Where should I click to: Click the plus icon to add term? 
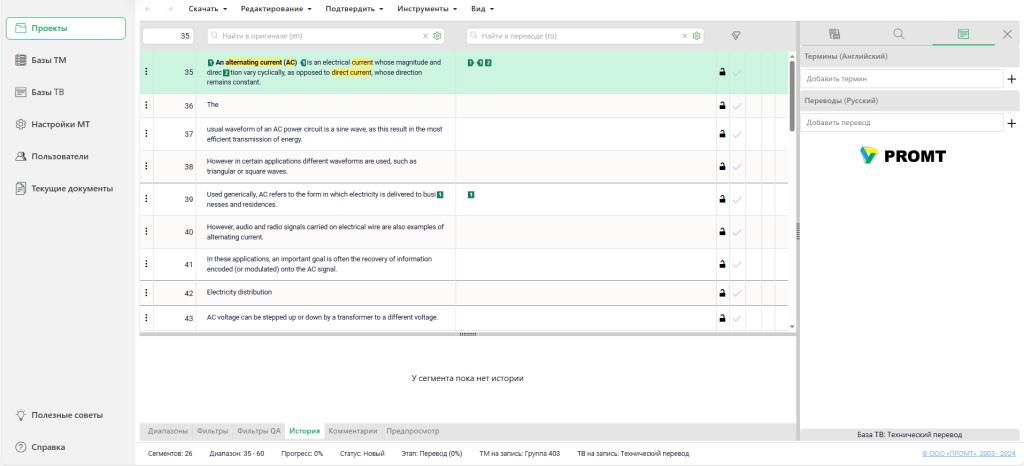tap(1011, 78)
